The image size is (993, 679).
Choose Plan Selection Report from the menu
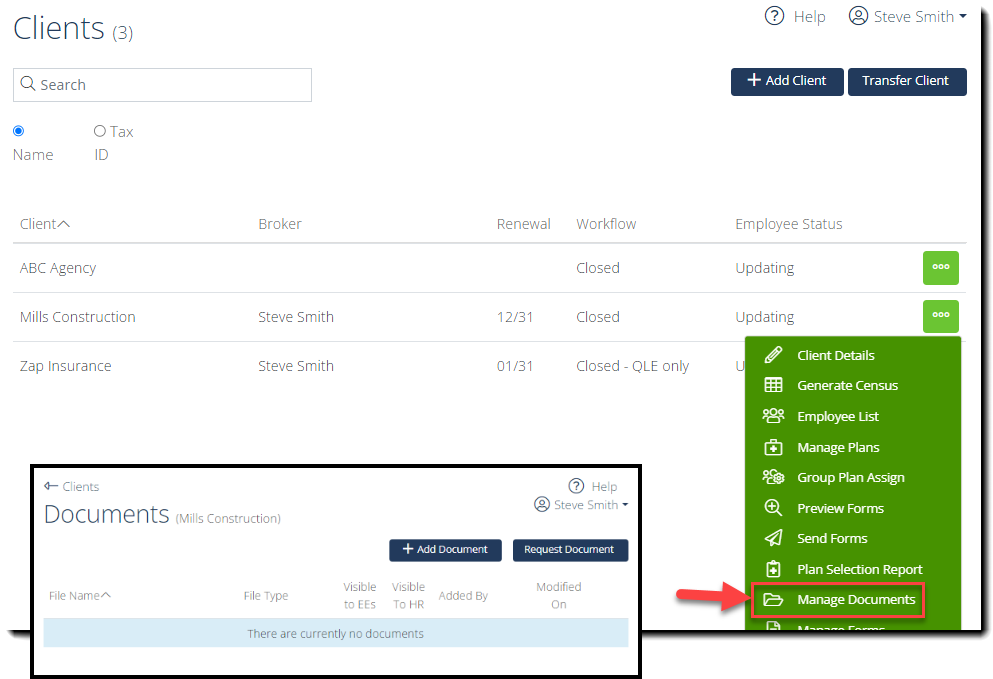coord(859,569)
